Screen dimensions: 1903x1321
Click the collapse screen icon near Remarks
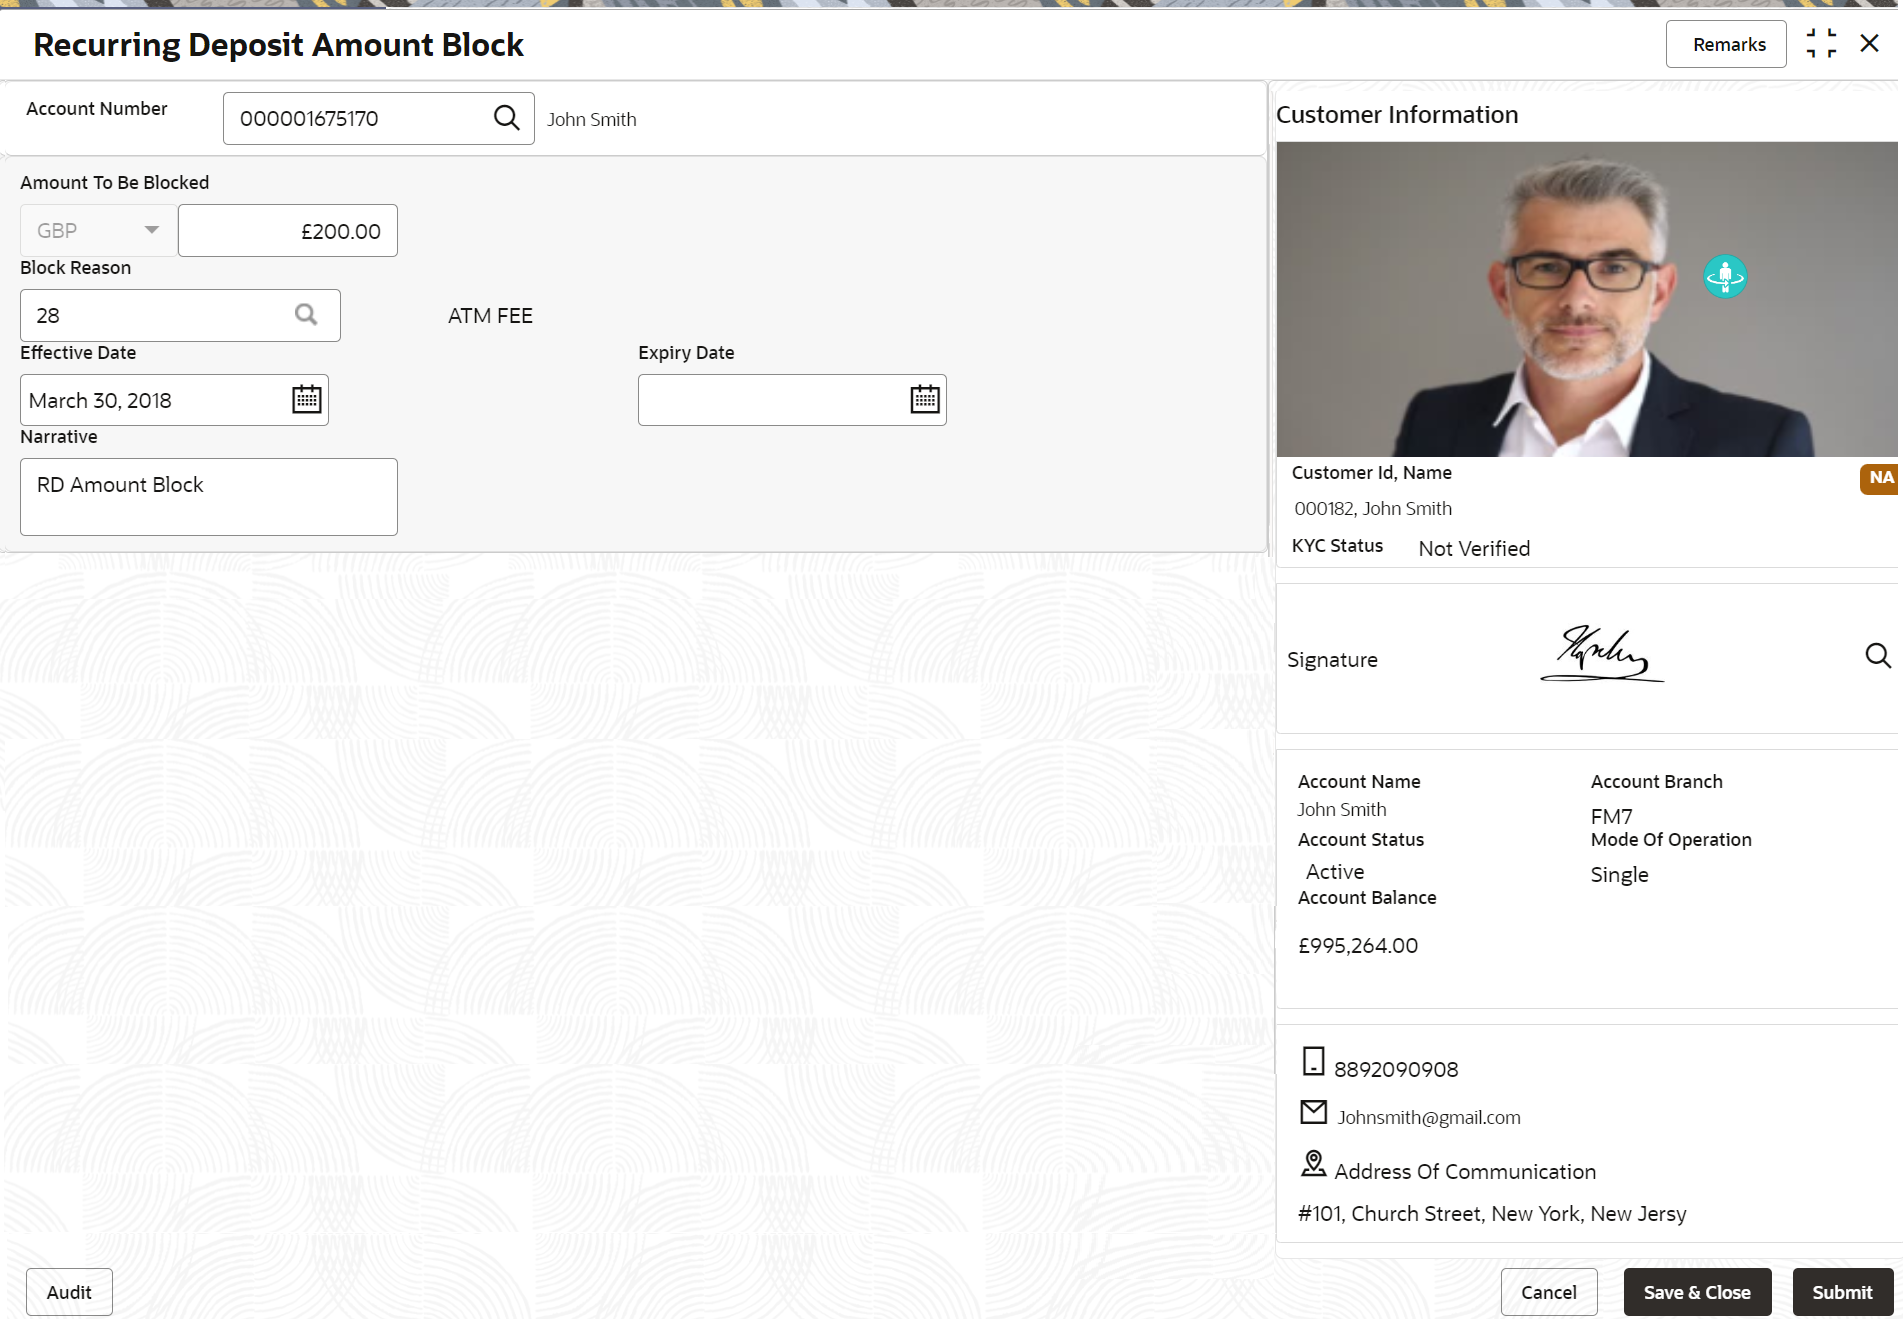click(x=1821, y=44)
